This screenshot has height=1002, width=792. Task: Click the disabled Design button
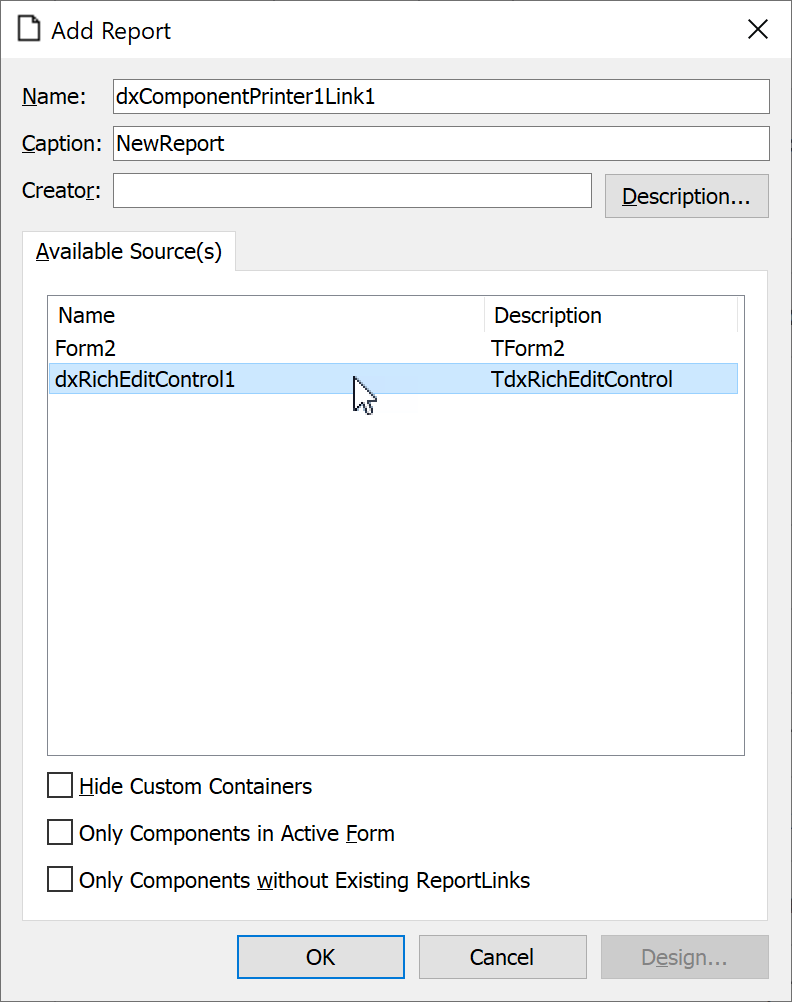[x=684, y=956]
